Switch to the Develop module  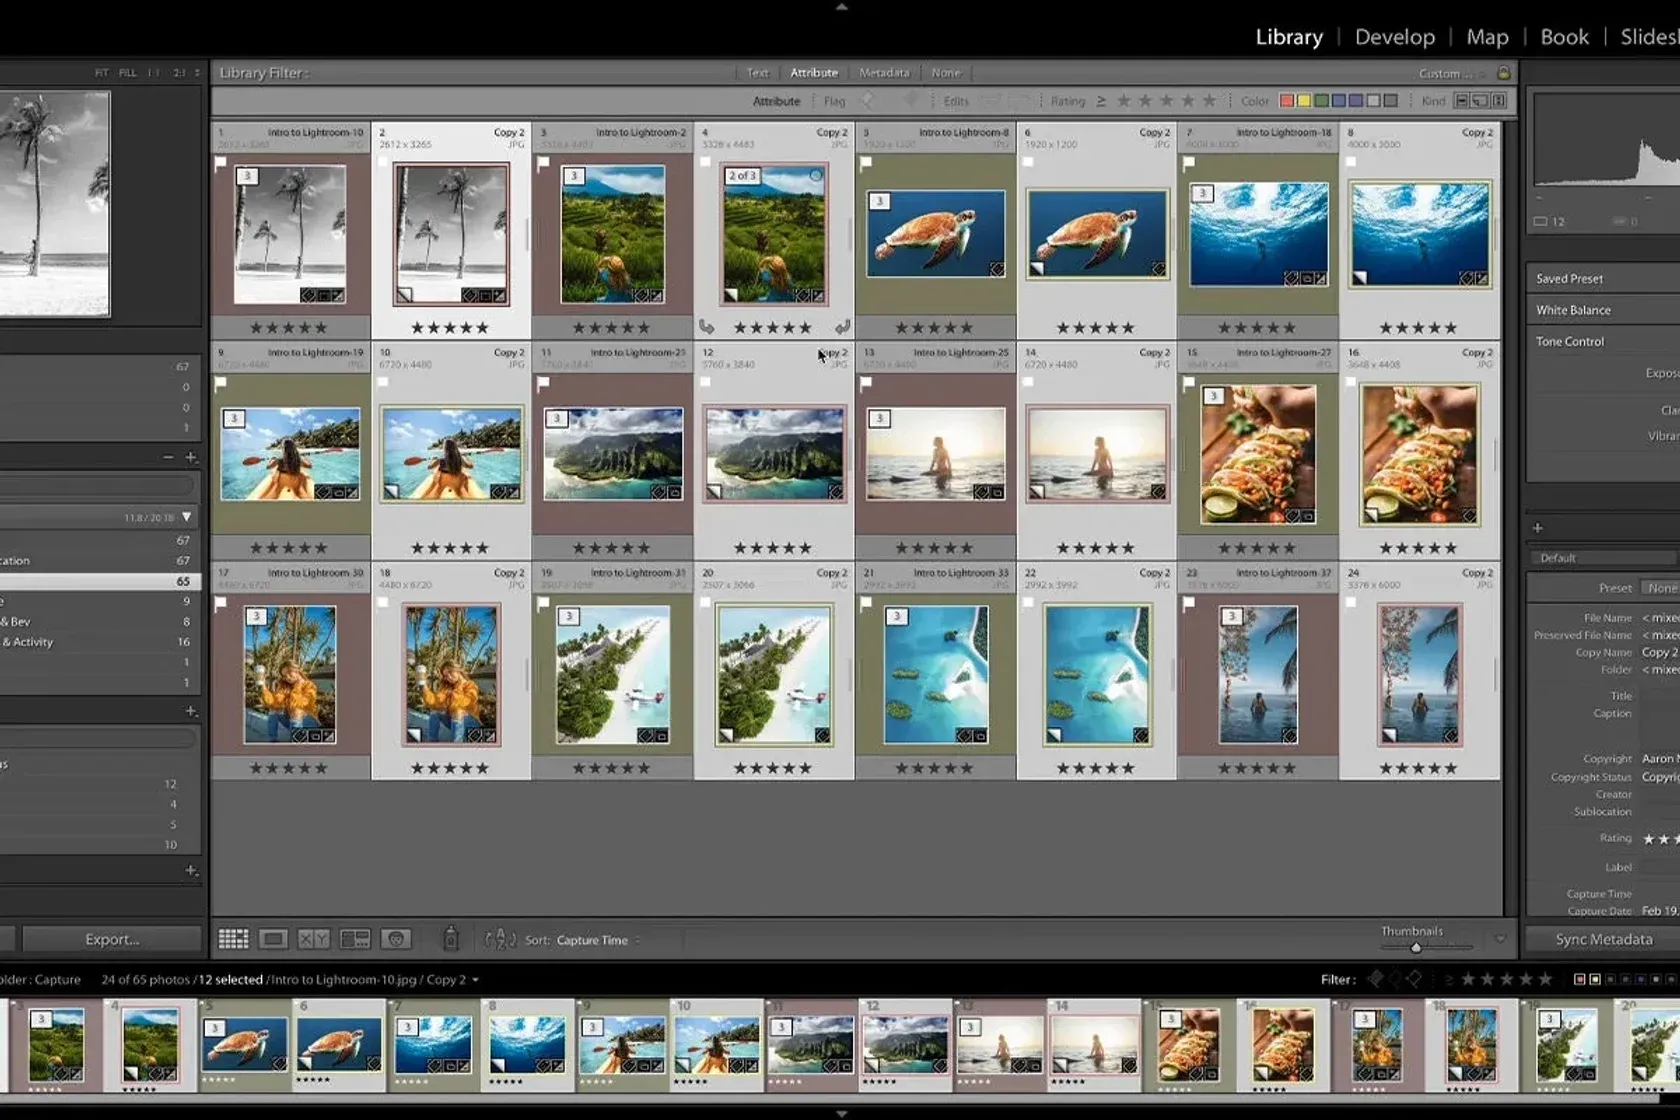point(1394,37)
